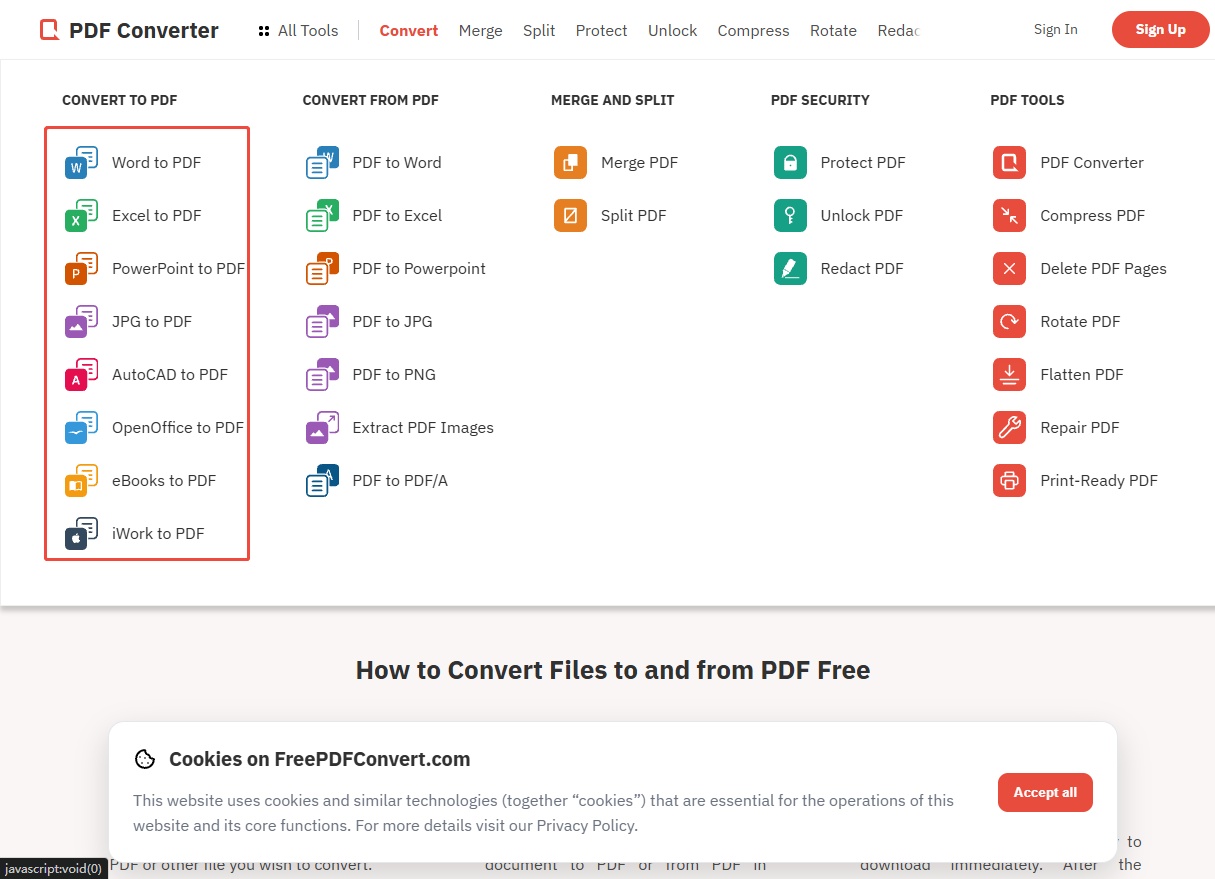Image resolution: width=1215 pixels, height=879 pixels.
Task: Open the Split PDF link text
Action: (x=633, y=215)
